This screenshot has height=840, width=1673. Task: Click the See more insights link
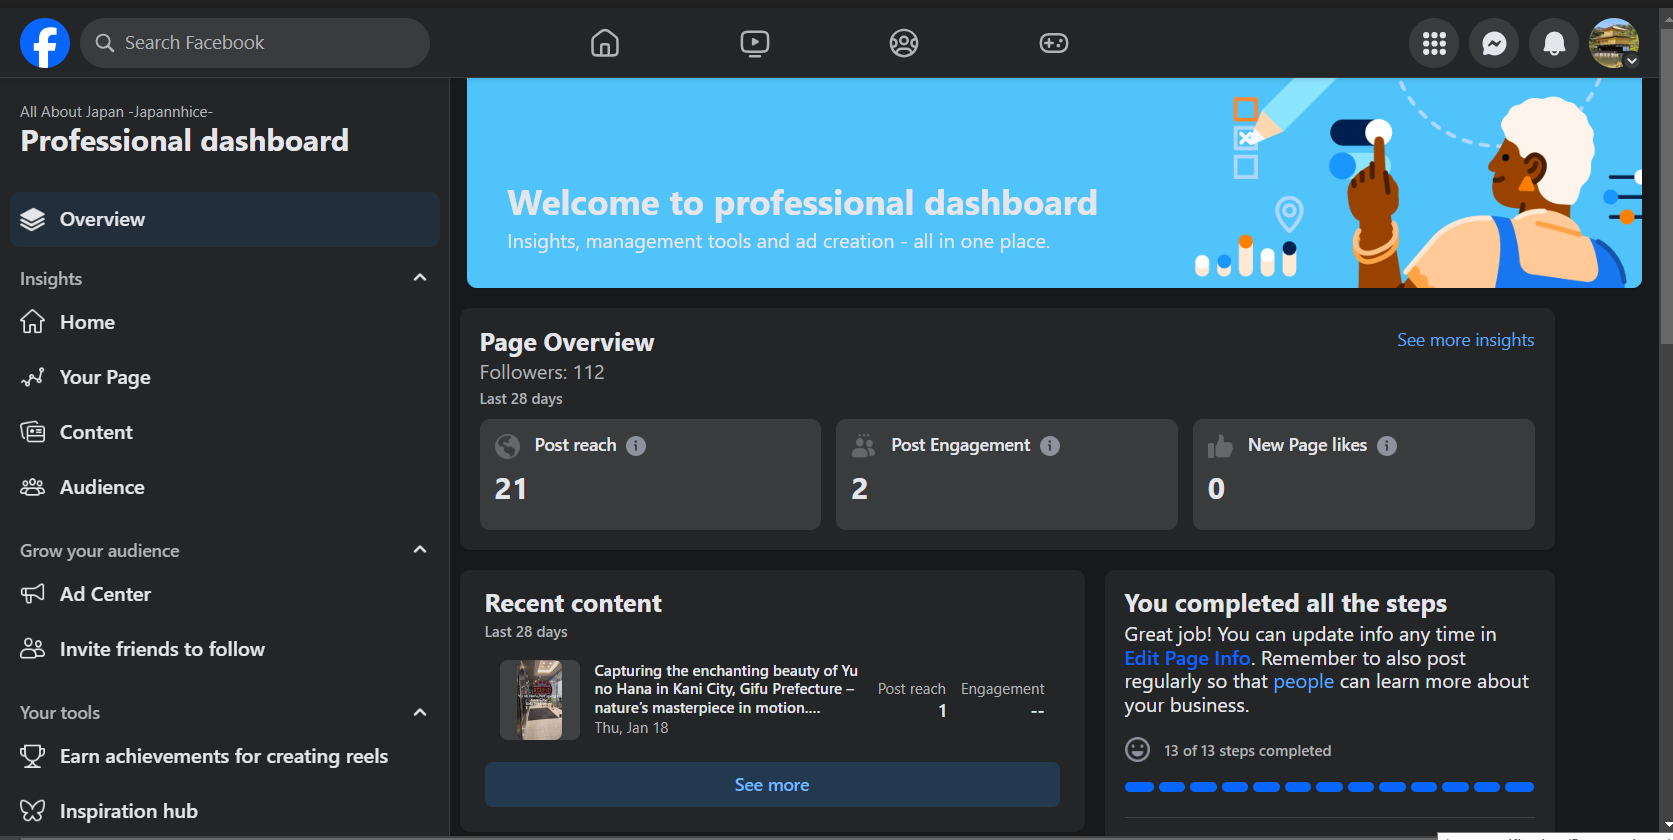pyautogui.click(x=1465, y=340)
